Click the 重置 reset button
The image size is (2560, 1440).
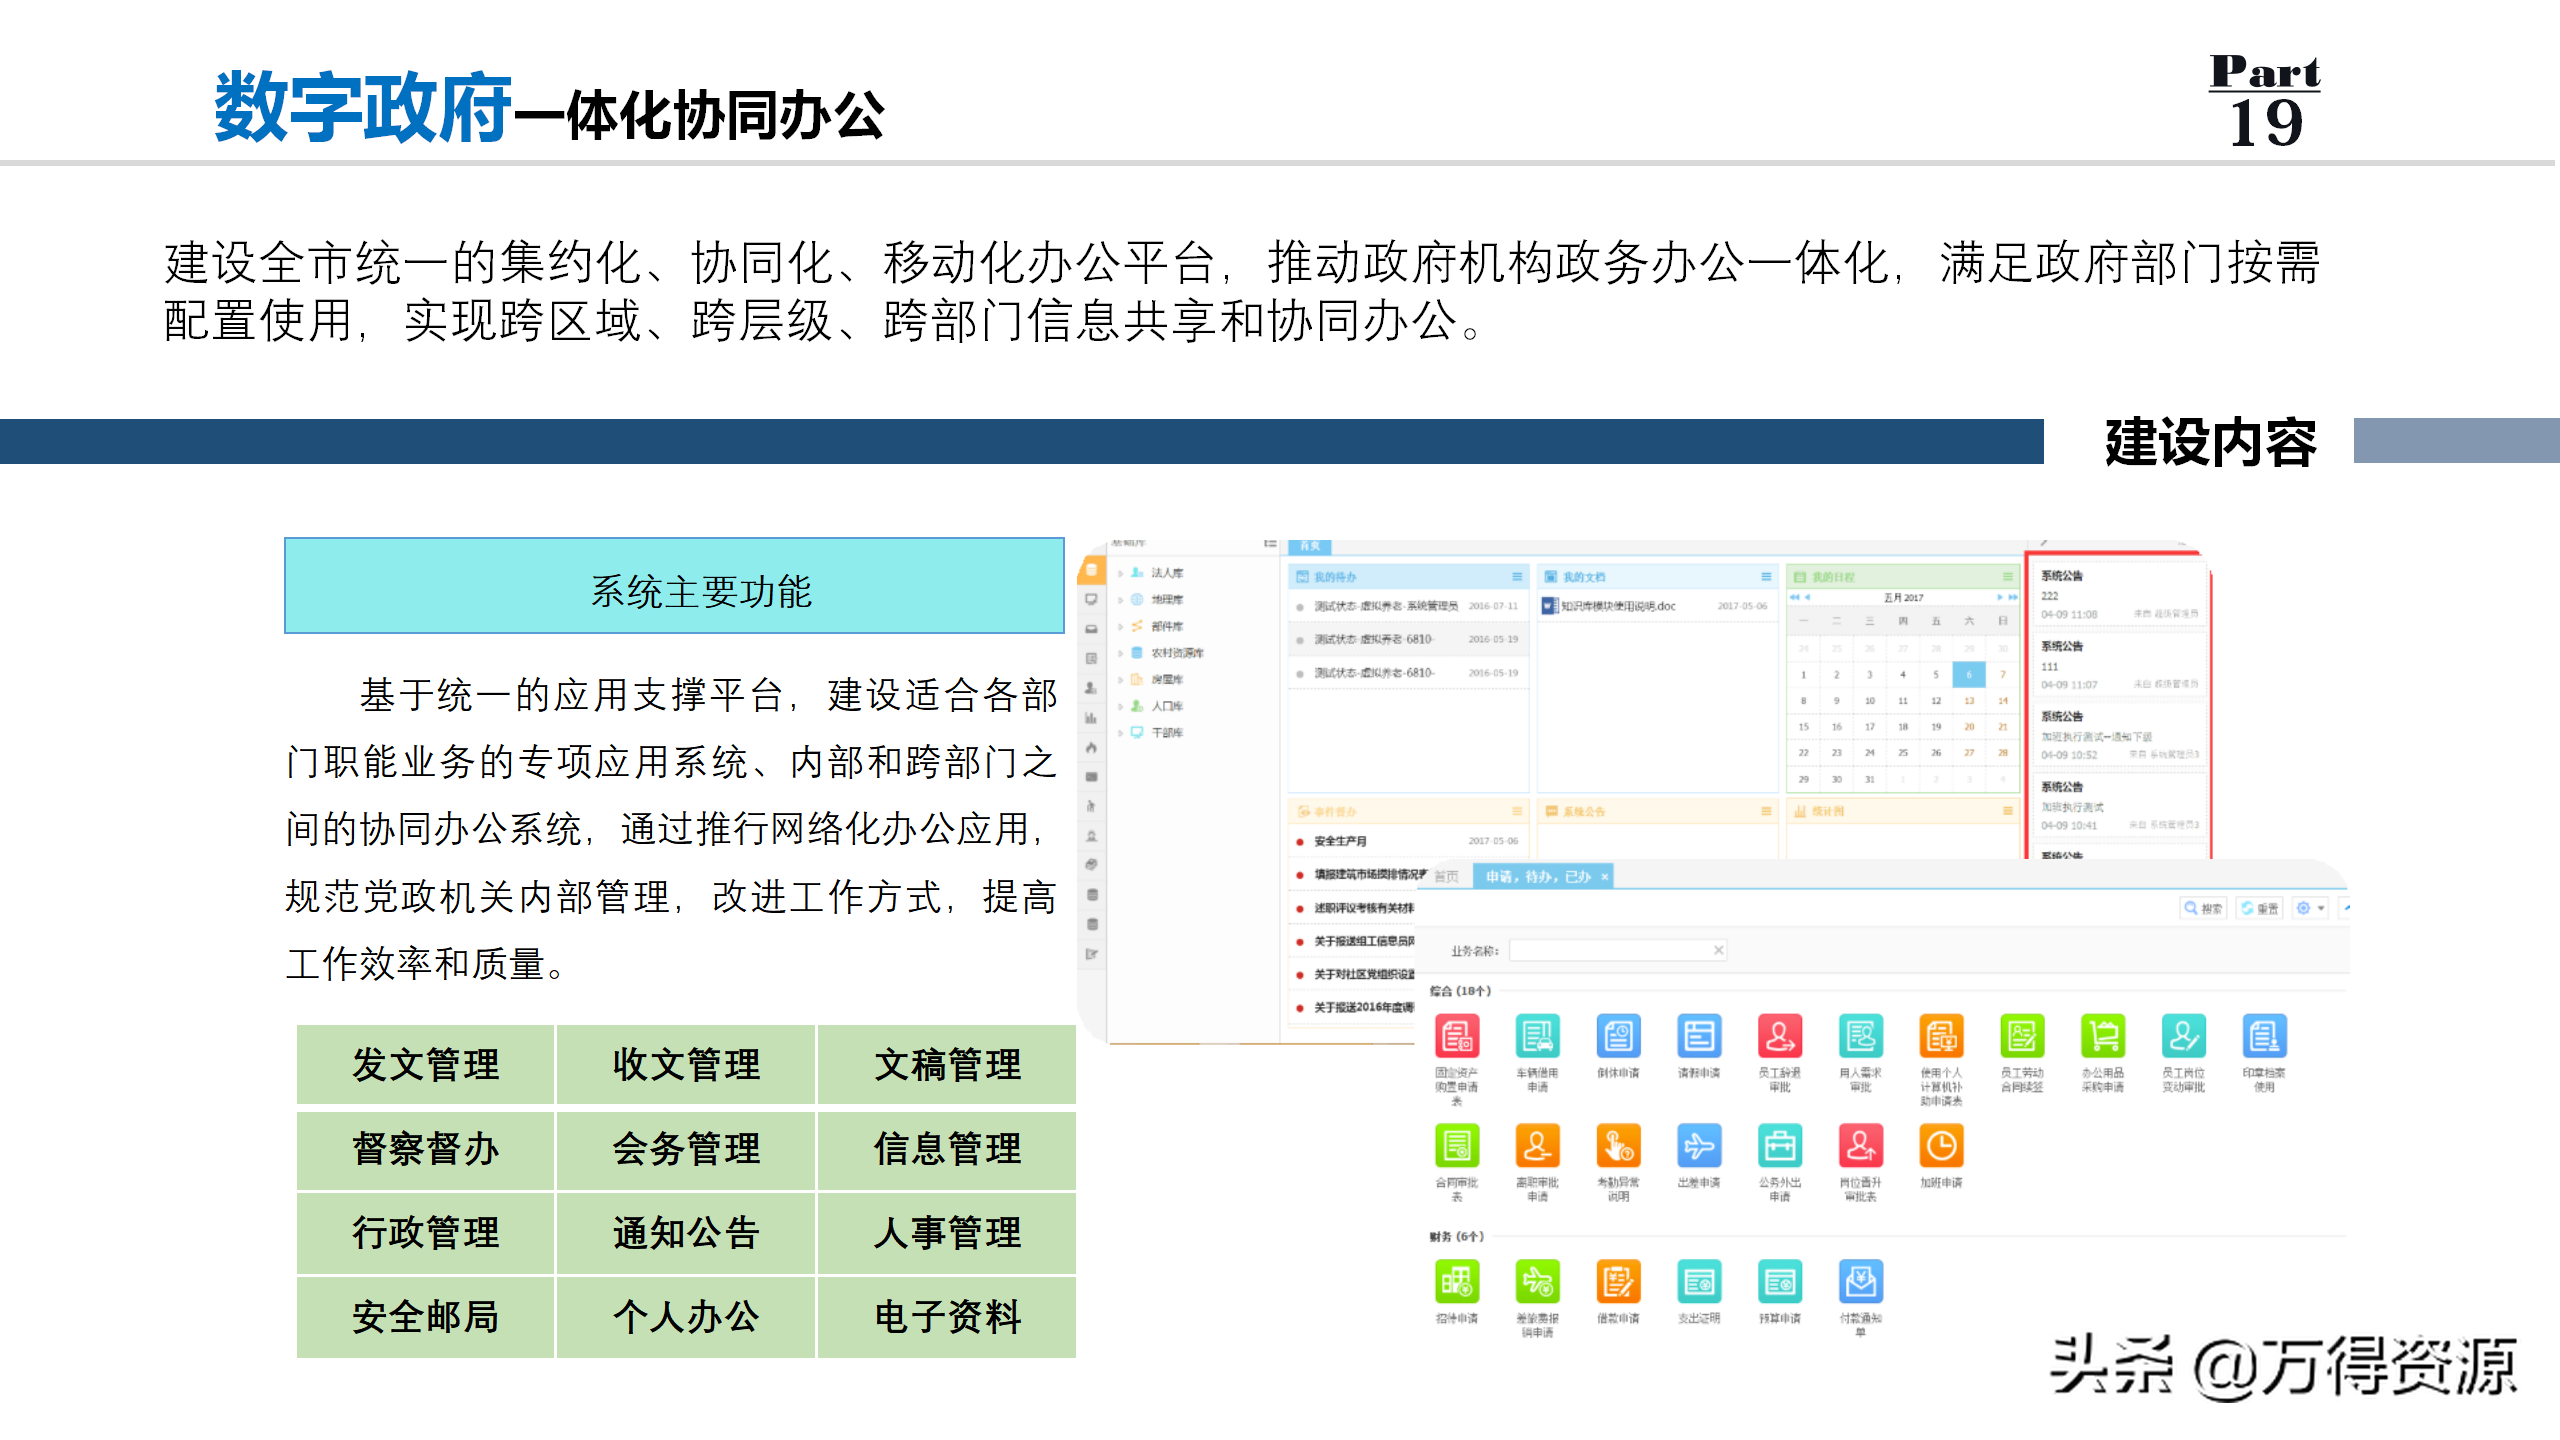click(2260, 908)
